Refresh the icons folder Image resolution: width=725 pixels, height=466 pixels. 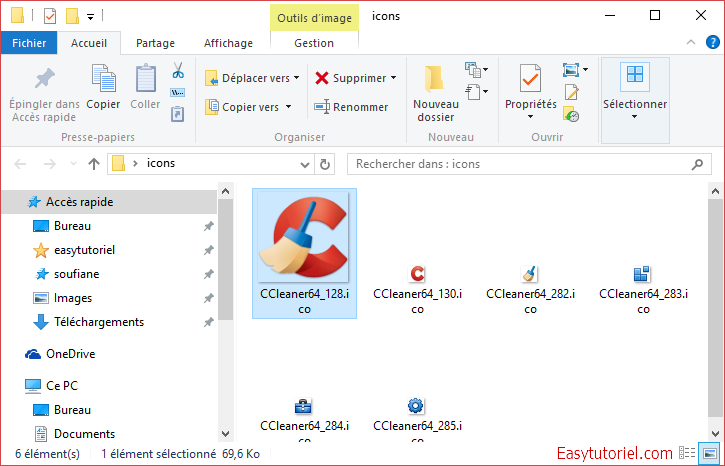click(325, 164)
